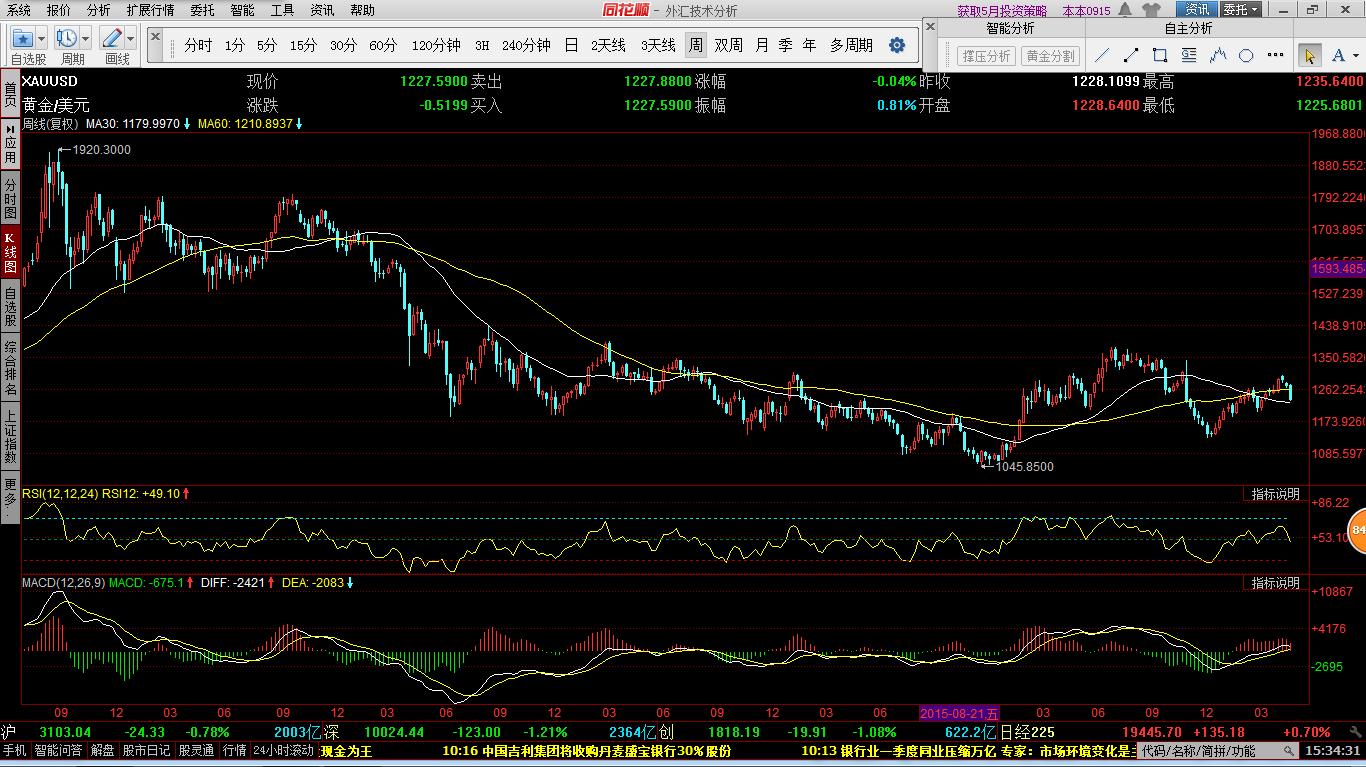Open RSI 指标说明 button
The image size is (1366, 767).
tap(1277, 494)
